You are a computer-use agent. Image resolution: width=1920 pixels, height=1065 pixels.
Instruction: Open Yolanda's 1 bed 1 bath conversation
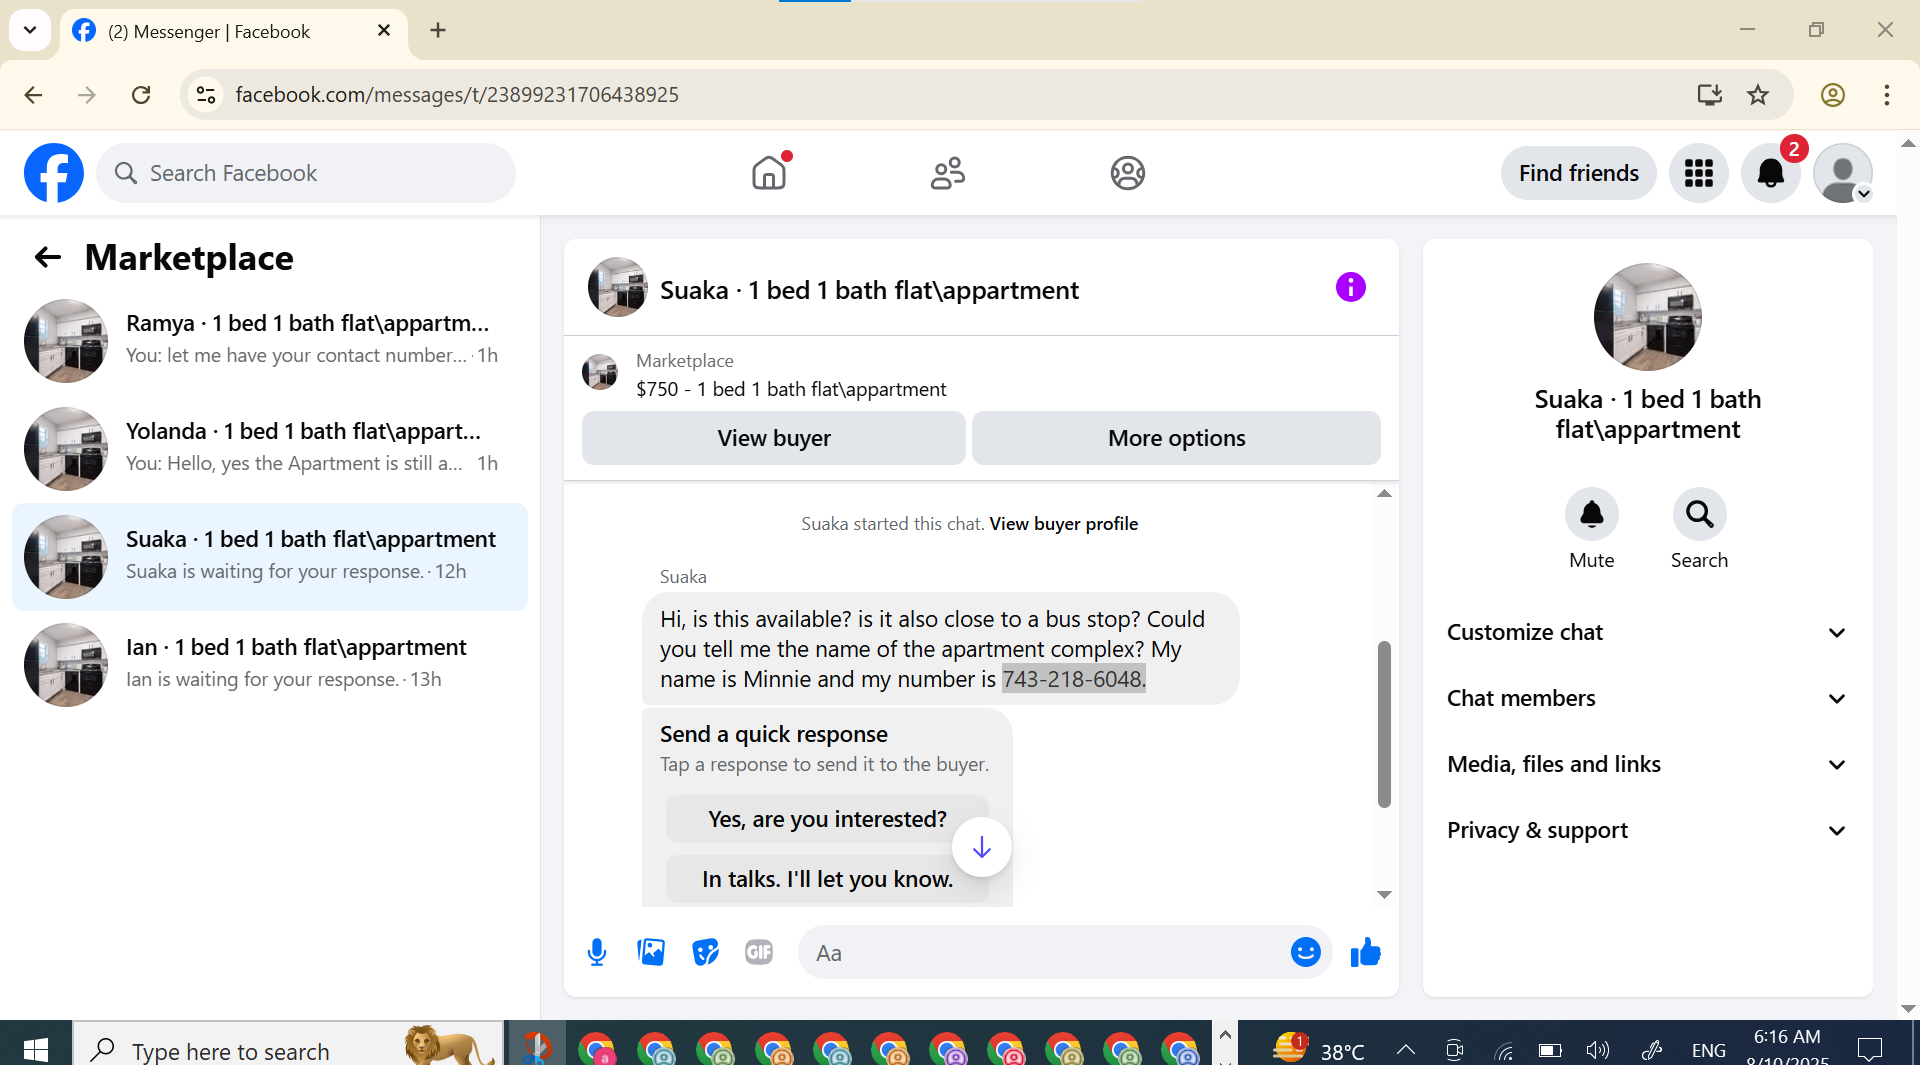click(x=270, y=448)
